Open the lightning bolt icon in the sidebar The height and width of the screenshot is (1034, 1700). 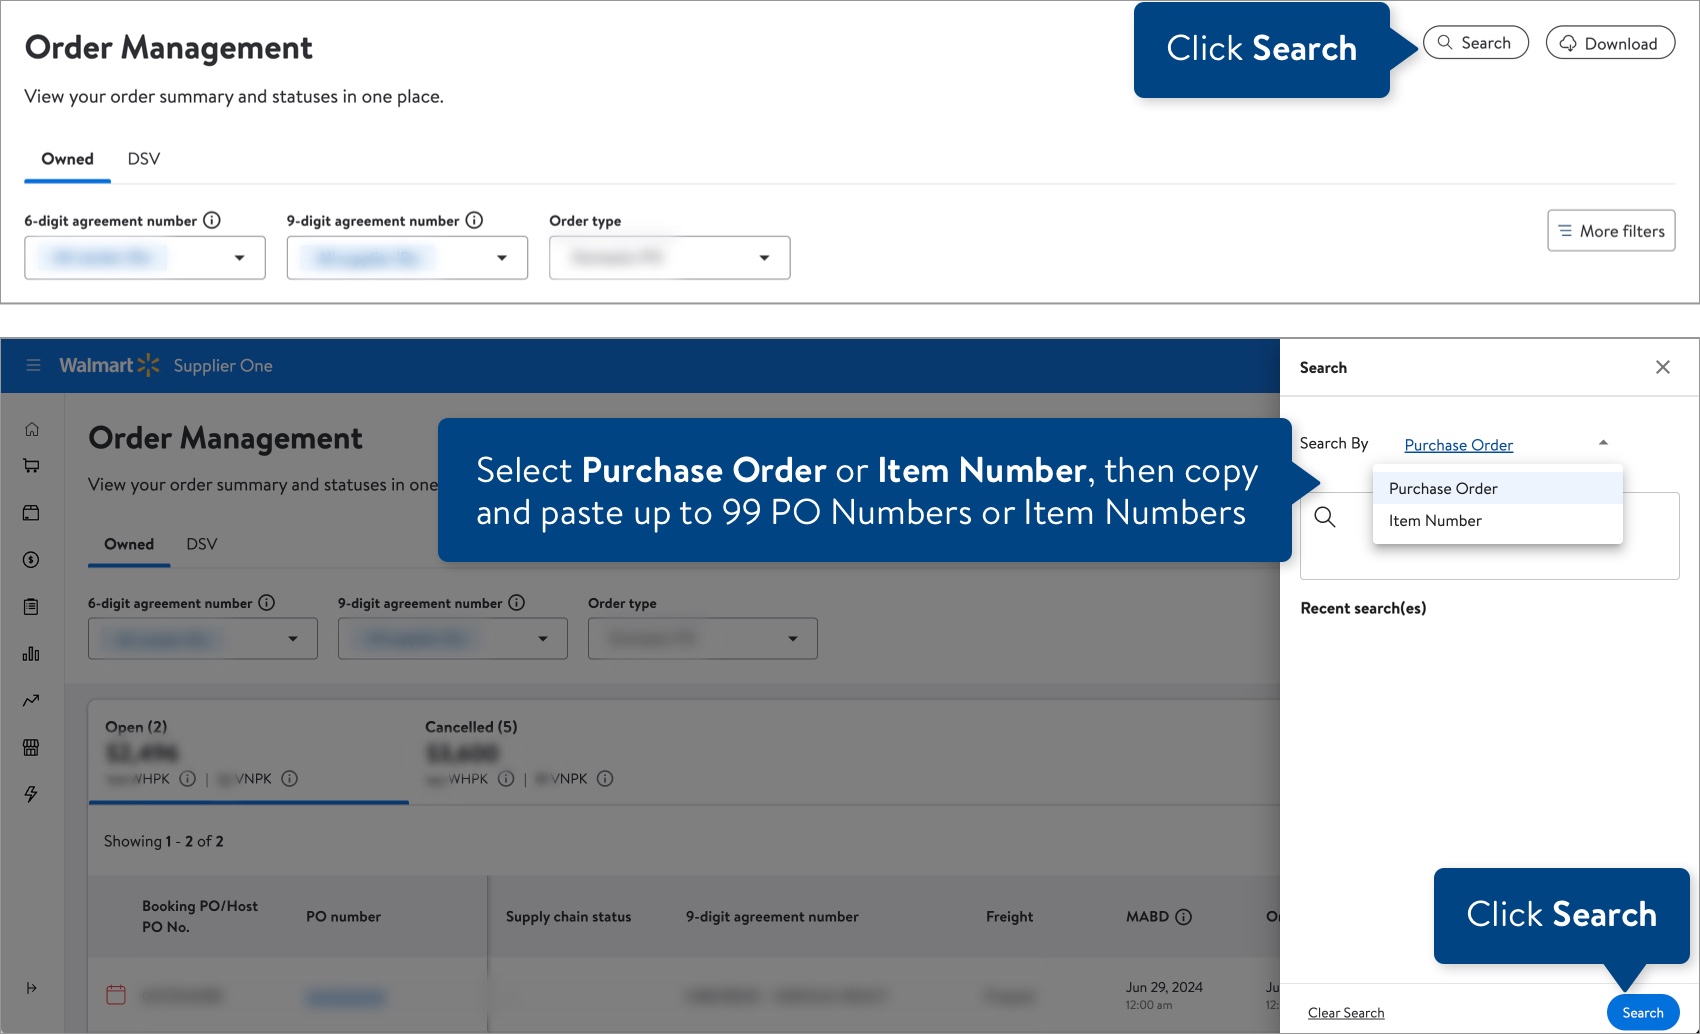(x=31, y=793)
